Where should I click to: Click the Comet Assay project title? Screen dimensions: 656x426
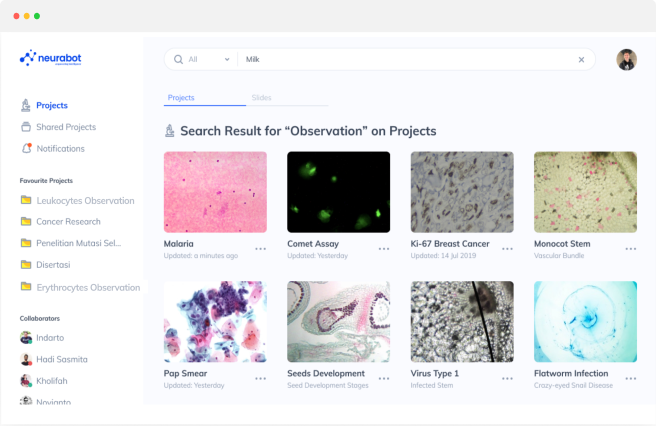coord(313,244)
